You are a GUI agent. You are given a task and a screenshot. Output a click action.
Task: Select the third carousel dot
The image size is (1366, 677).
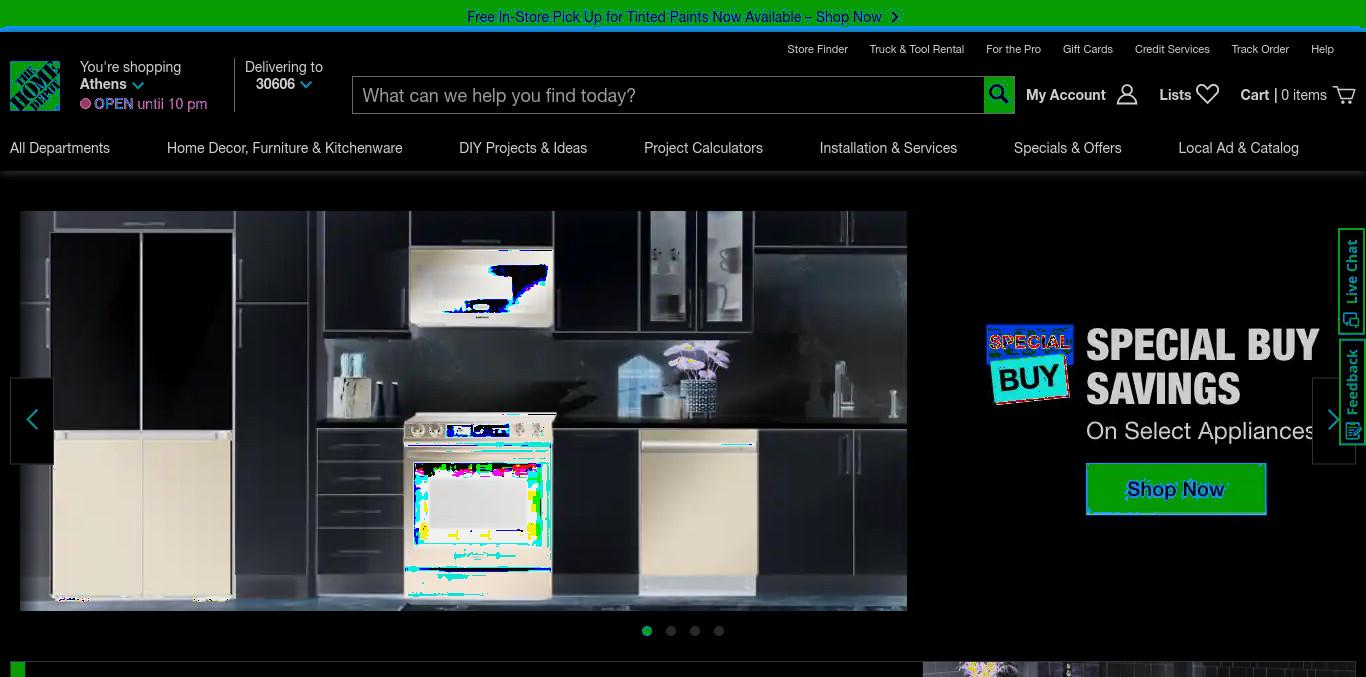coord(695,631)
